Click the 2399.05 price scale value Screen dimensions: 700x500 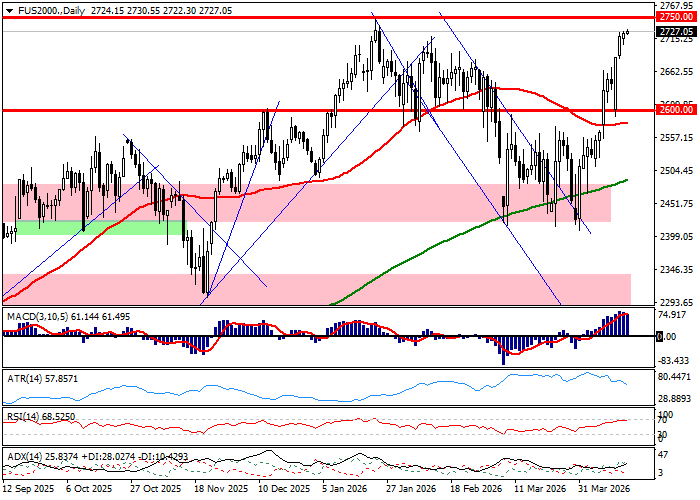[x=676, y=236]
